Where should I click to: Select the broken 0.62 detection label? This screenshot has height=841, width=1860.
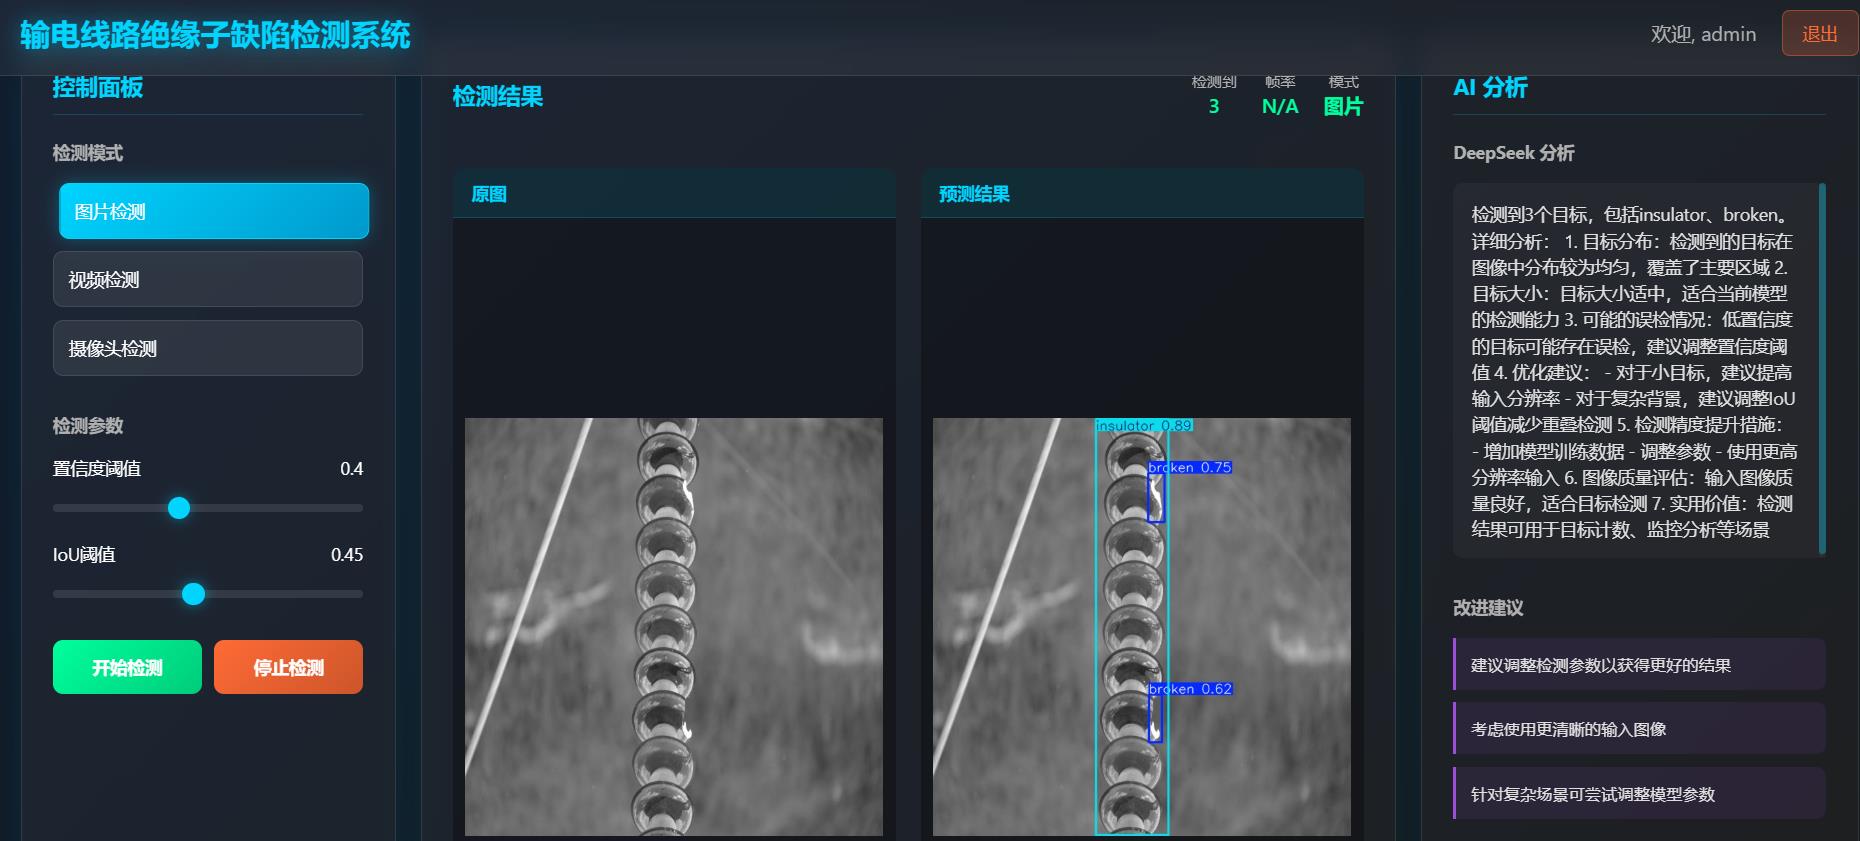(1190, 689)
